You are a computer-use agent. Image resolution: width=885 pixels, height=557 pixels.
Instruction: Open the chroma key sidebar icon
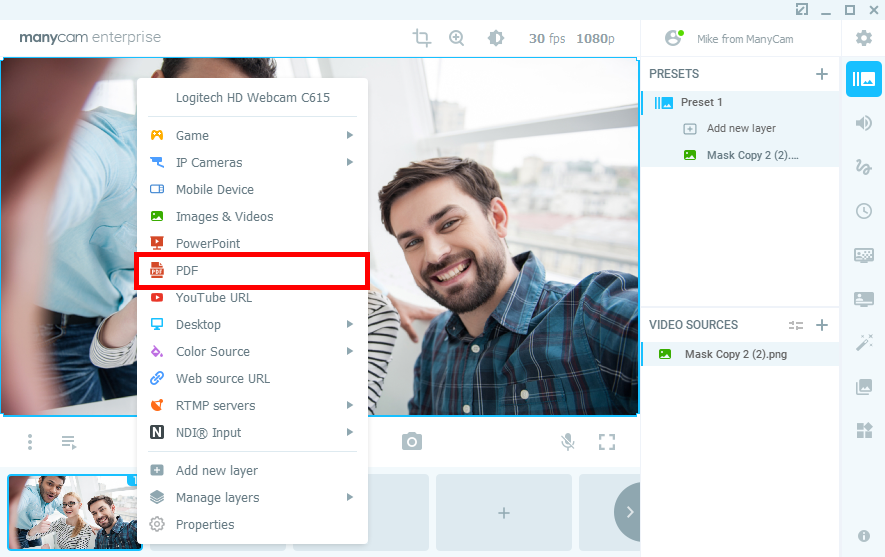click(864, 255)
